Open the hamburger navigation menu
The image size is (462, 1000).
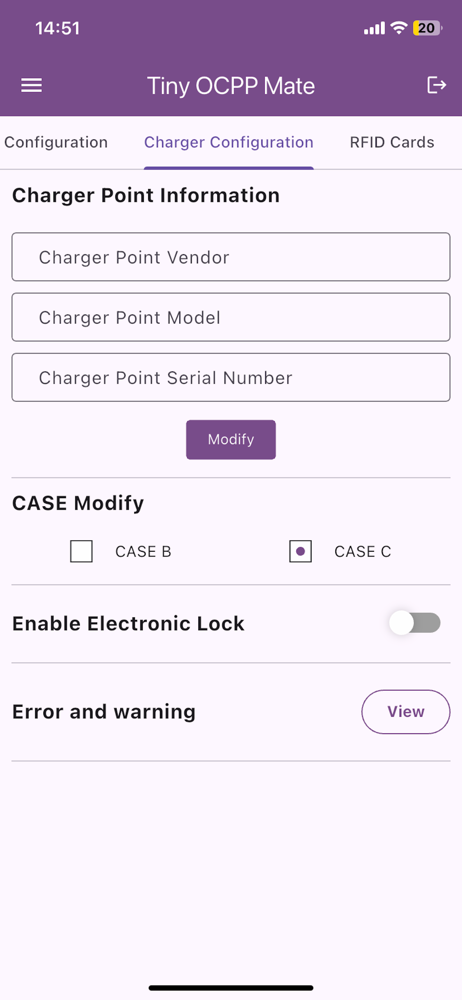coord(31,85)
